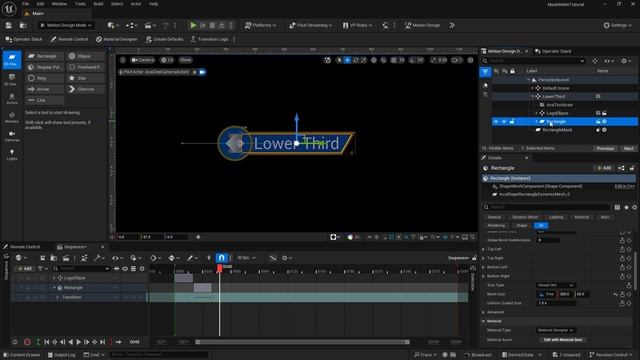
Task: Select the Lighting filter in Details
Action: 556,217
